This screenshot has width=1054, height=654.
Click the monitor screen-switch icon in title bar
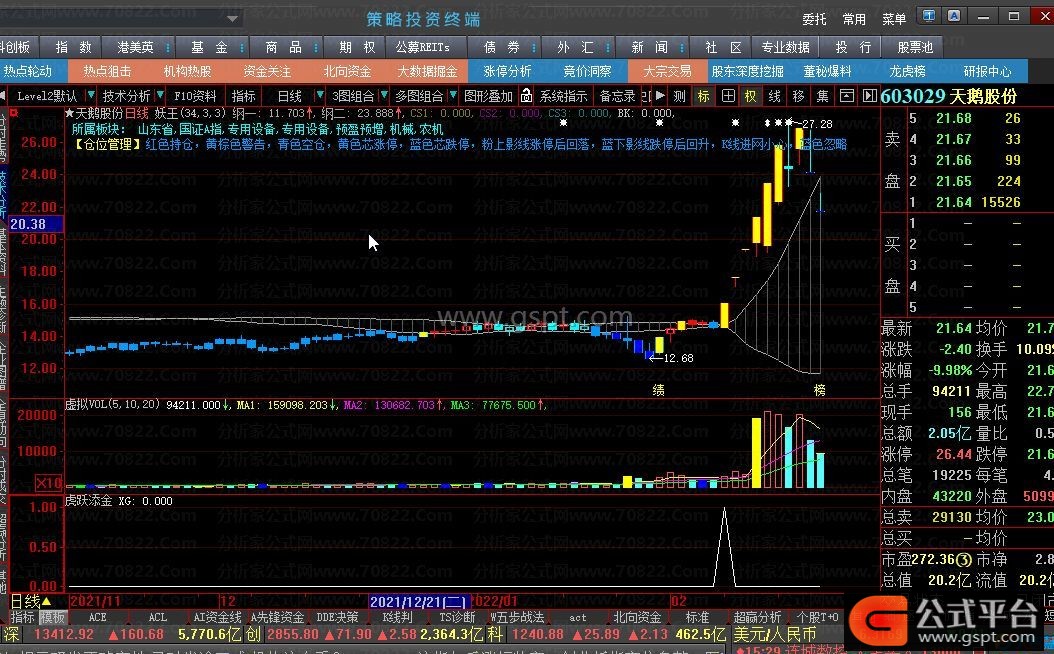click(929, 16)
